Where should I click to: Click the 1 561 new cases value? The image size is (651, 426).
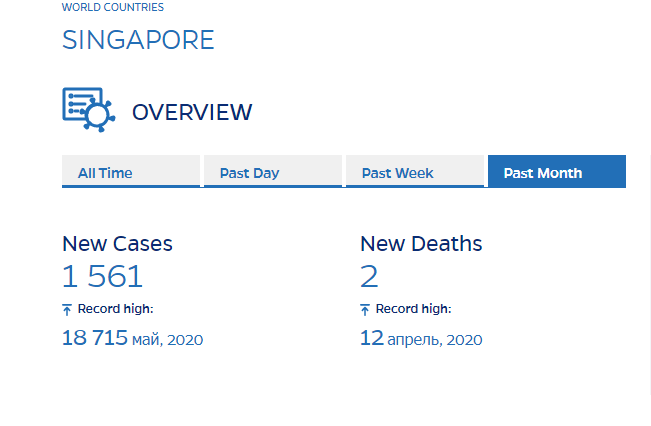pyautogui.click(x=103, y=276)
